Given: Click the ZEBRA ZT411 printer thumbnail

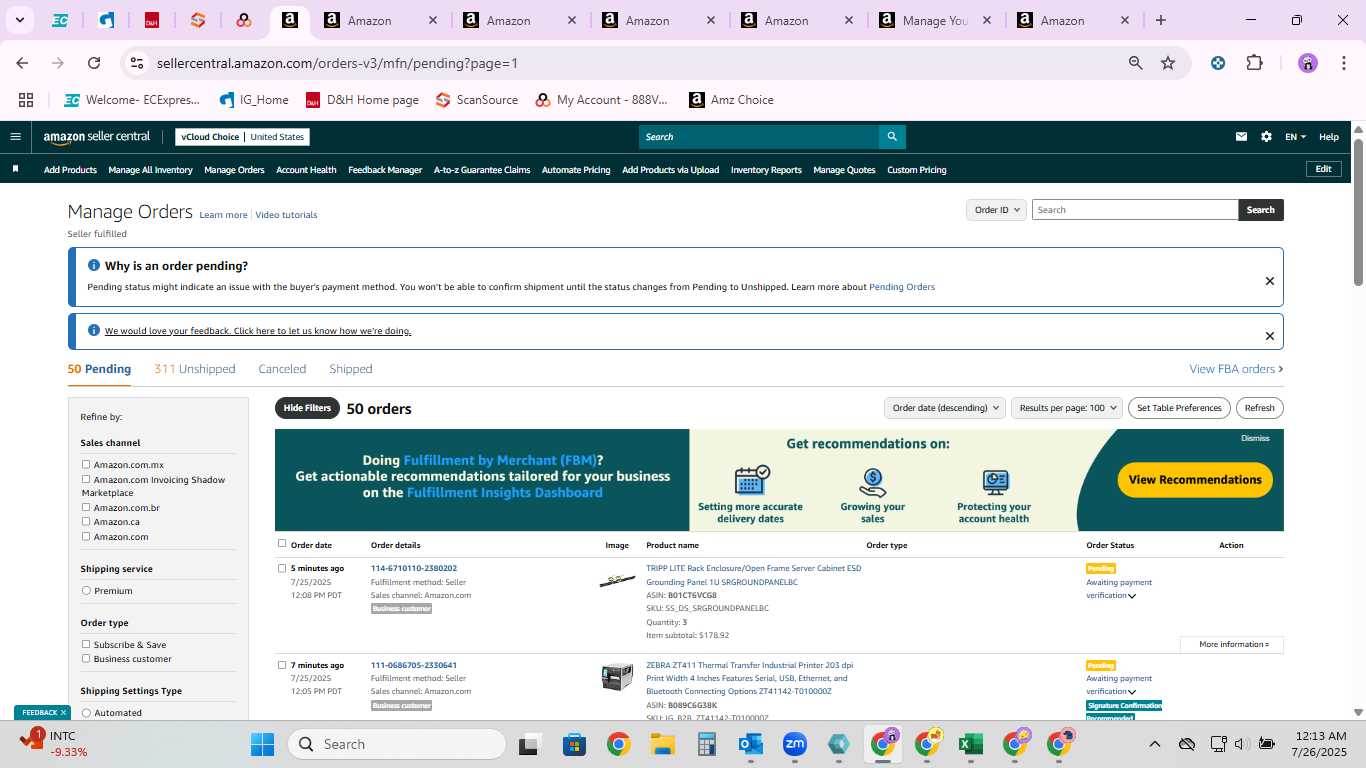Looking at the screenshot, I should click(x=617, y=677).
